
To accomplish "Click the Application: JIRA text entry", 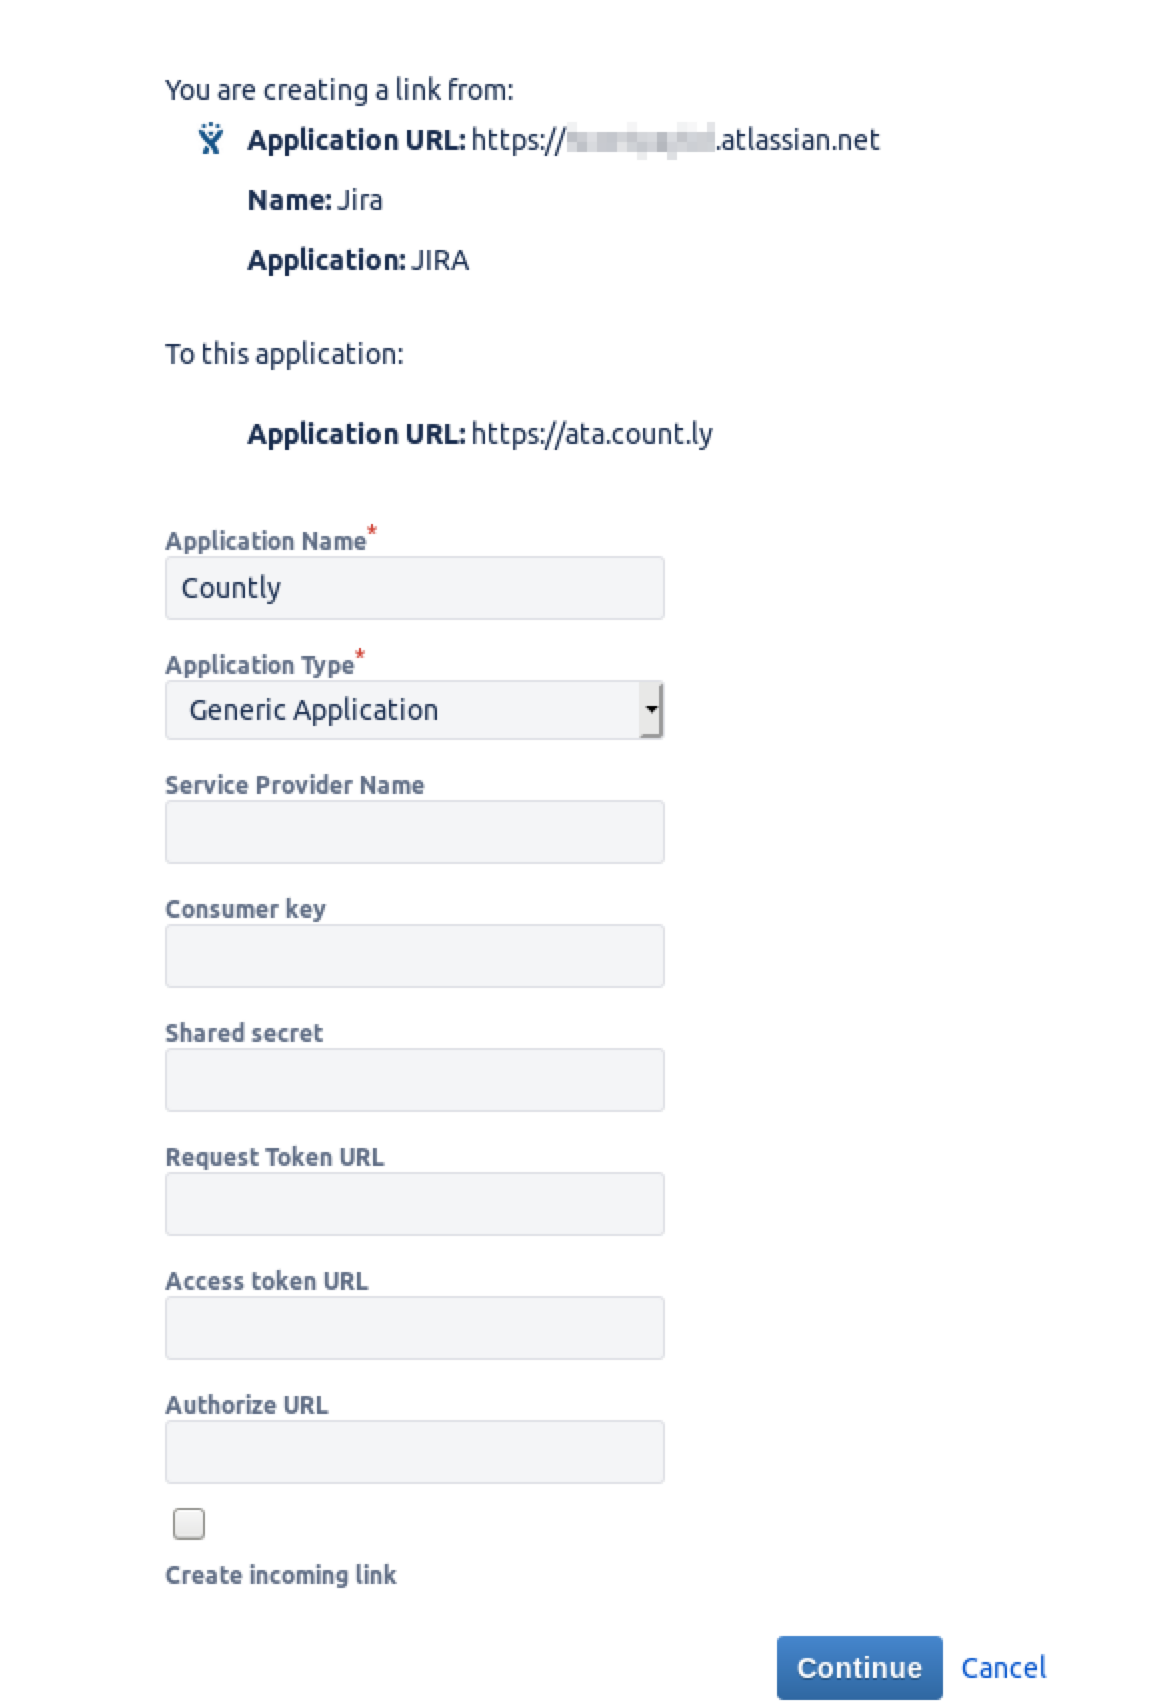I will pos(358,260).
